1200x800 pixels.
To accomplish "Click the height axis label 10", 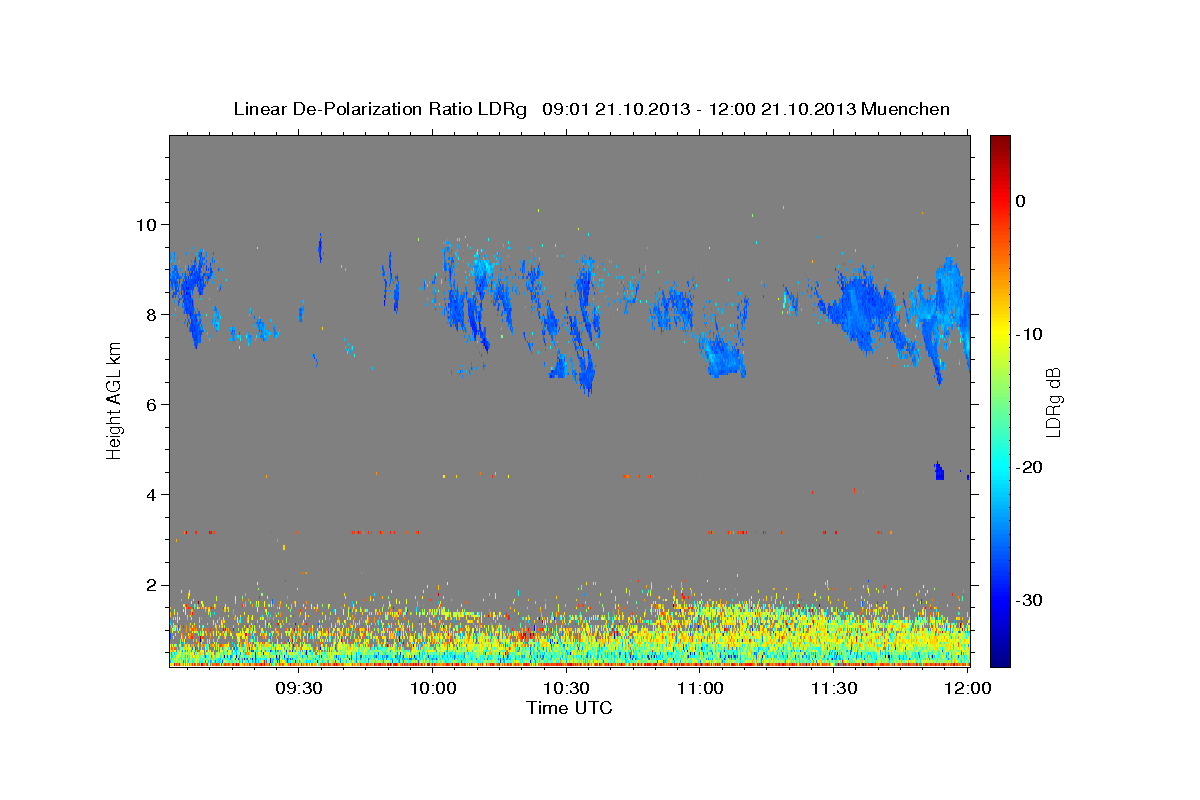I will coord(148,224).
